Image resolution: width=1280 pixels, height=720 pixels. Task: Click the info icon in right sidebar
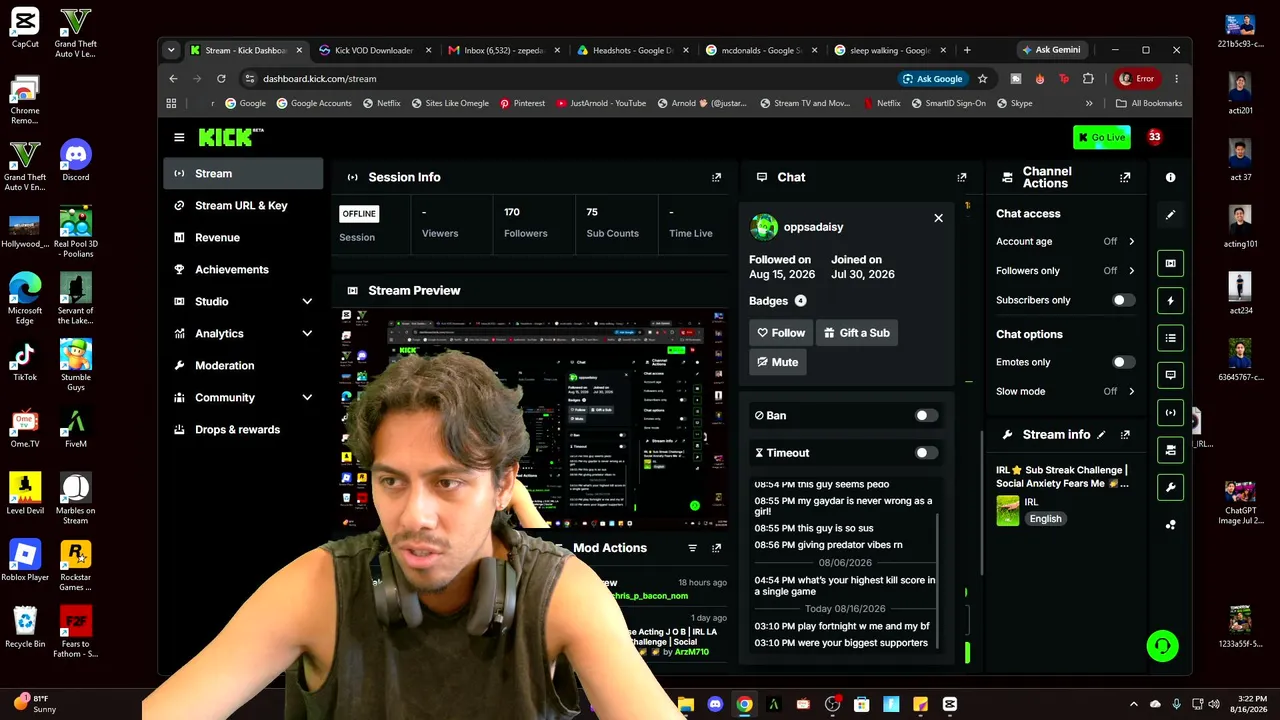coord(1170,177)
